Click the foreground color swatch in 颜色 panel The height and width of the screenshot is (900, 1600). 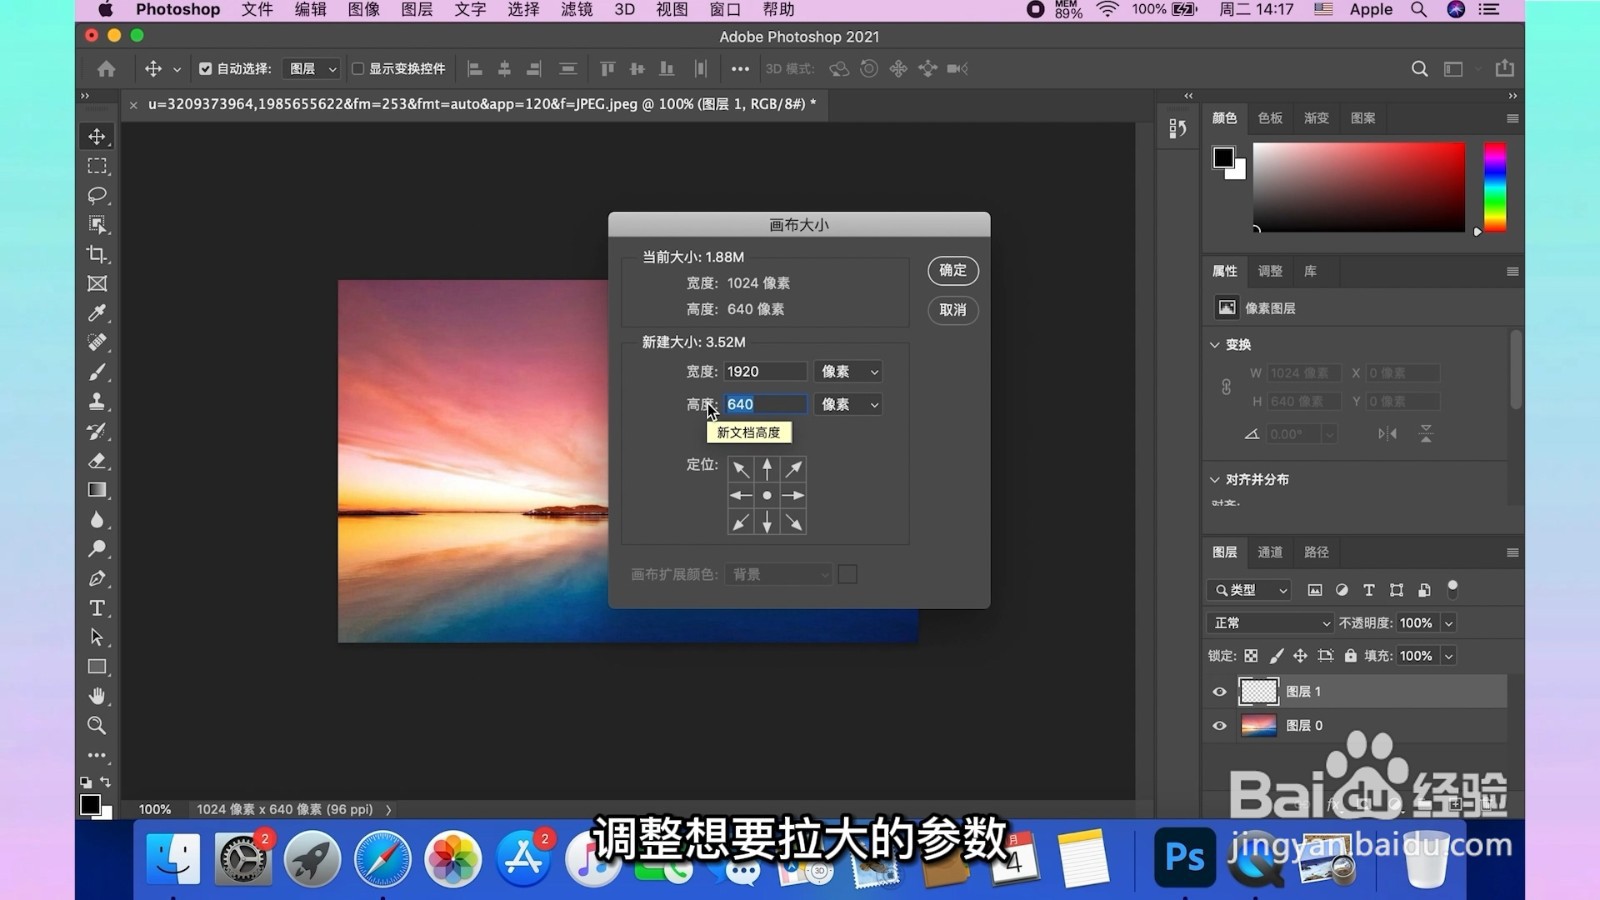tap(1223, 157)
